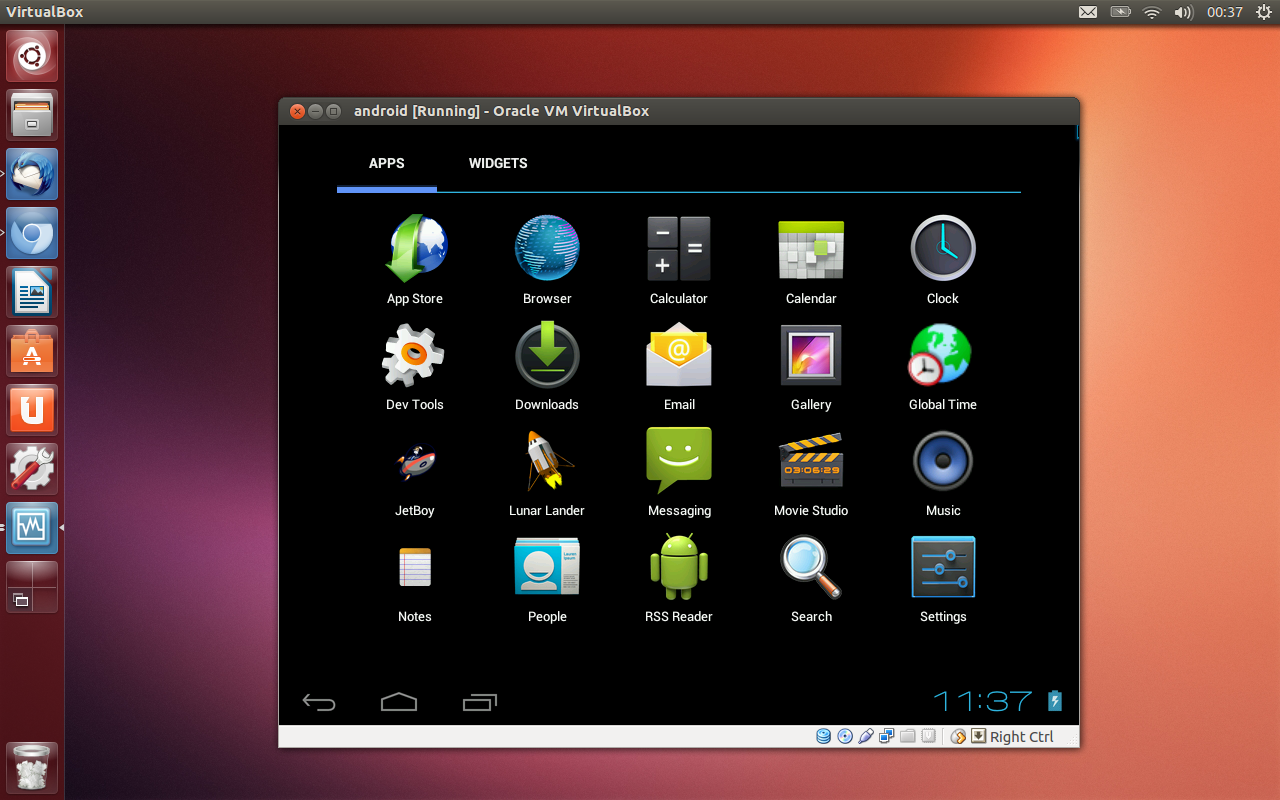
Task: Click the VirtualBox CPU virtualization status icon
Action: tap(929, 737)
